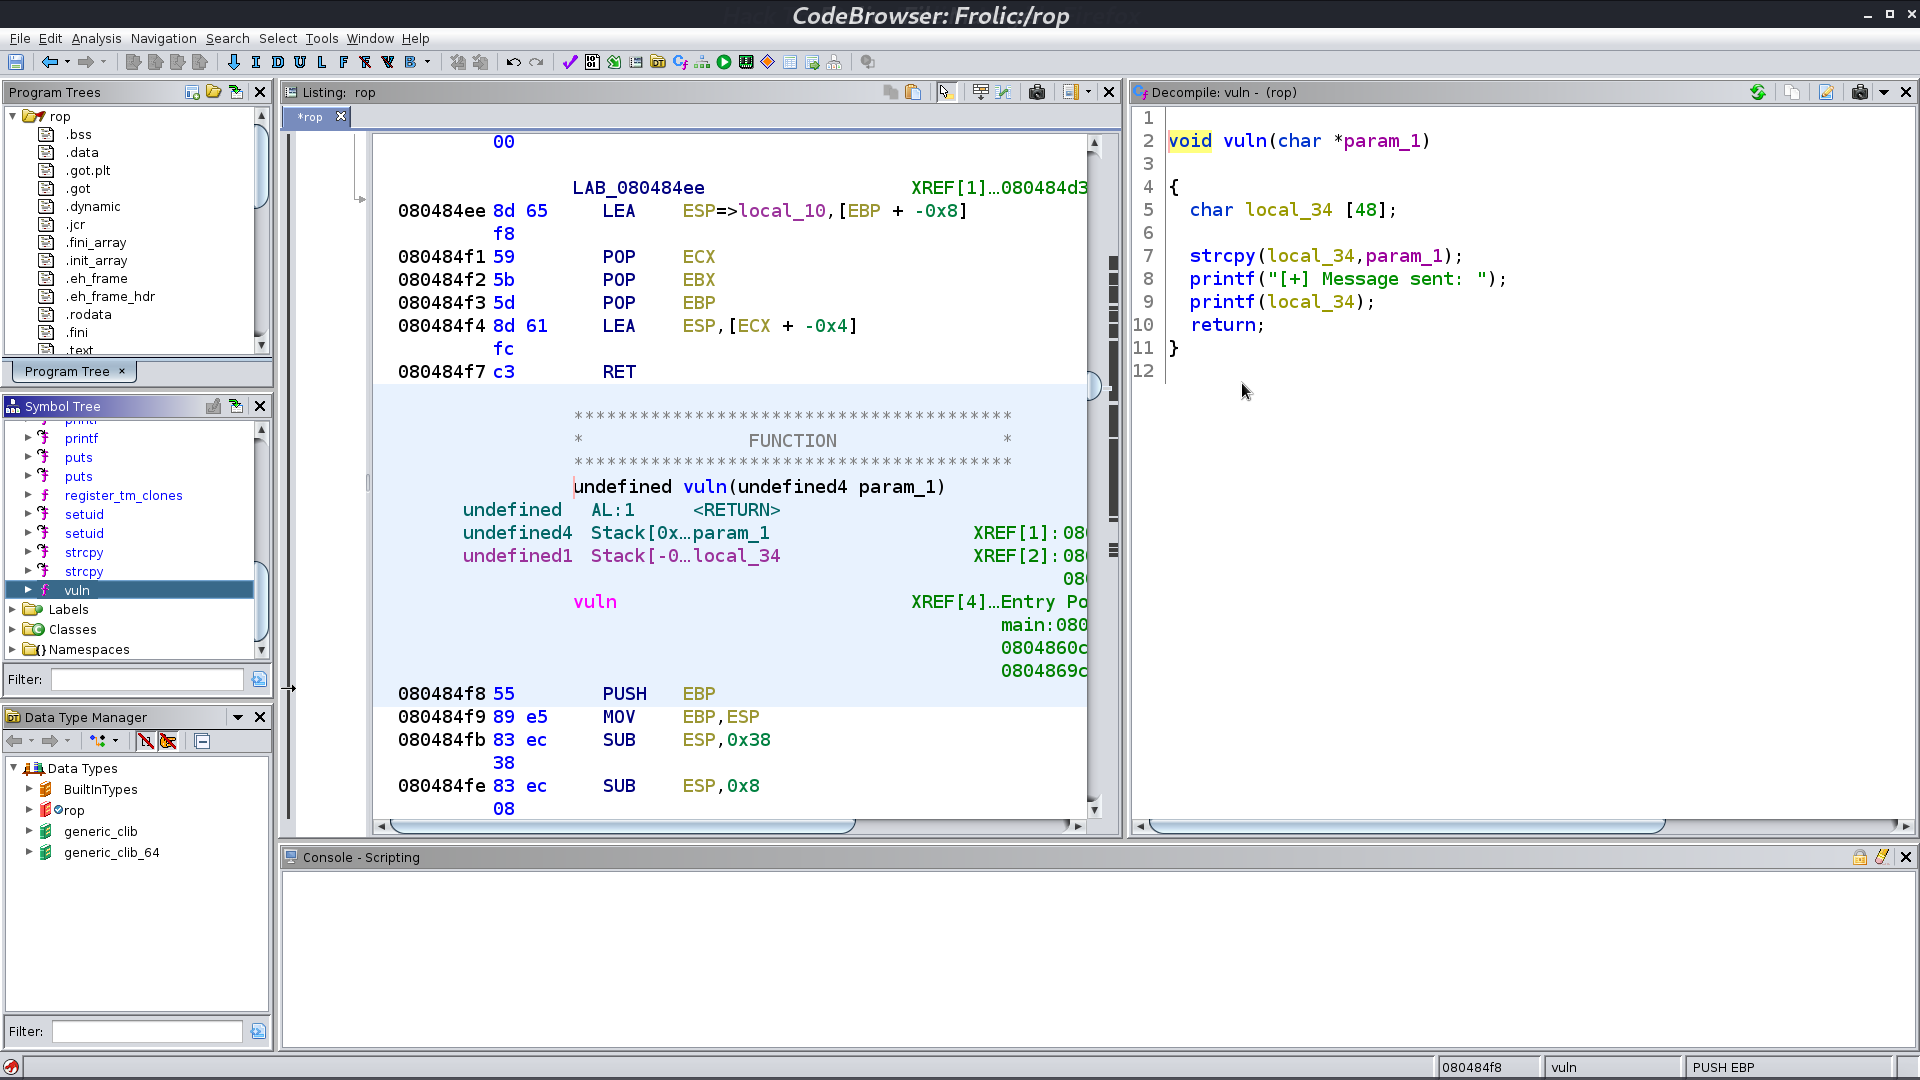This screenshot has width=1920, height=1080.
Task: Navigate to next function F icon
Action: pyautogui.click(x=344, y=62)
